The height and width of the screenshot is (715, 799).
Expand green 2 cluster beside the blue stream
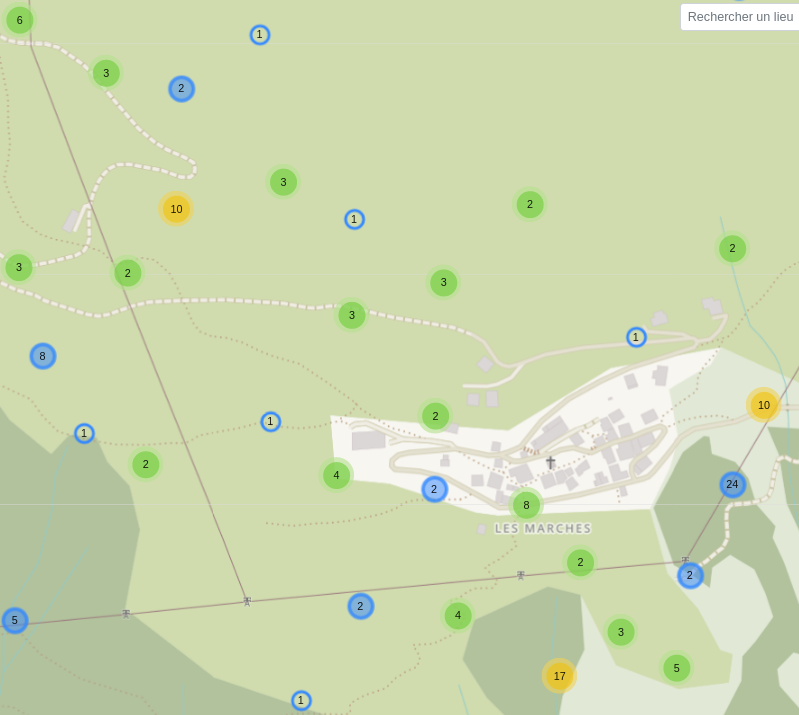732,248
